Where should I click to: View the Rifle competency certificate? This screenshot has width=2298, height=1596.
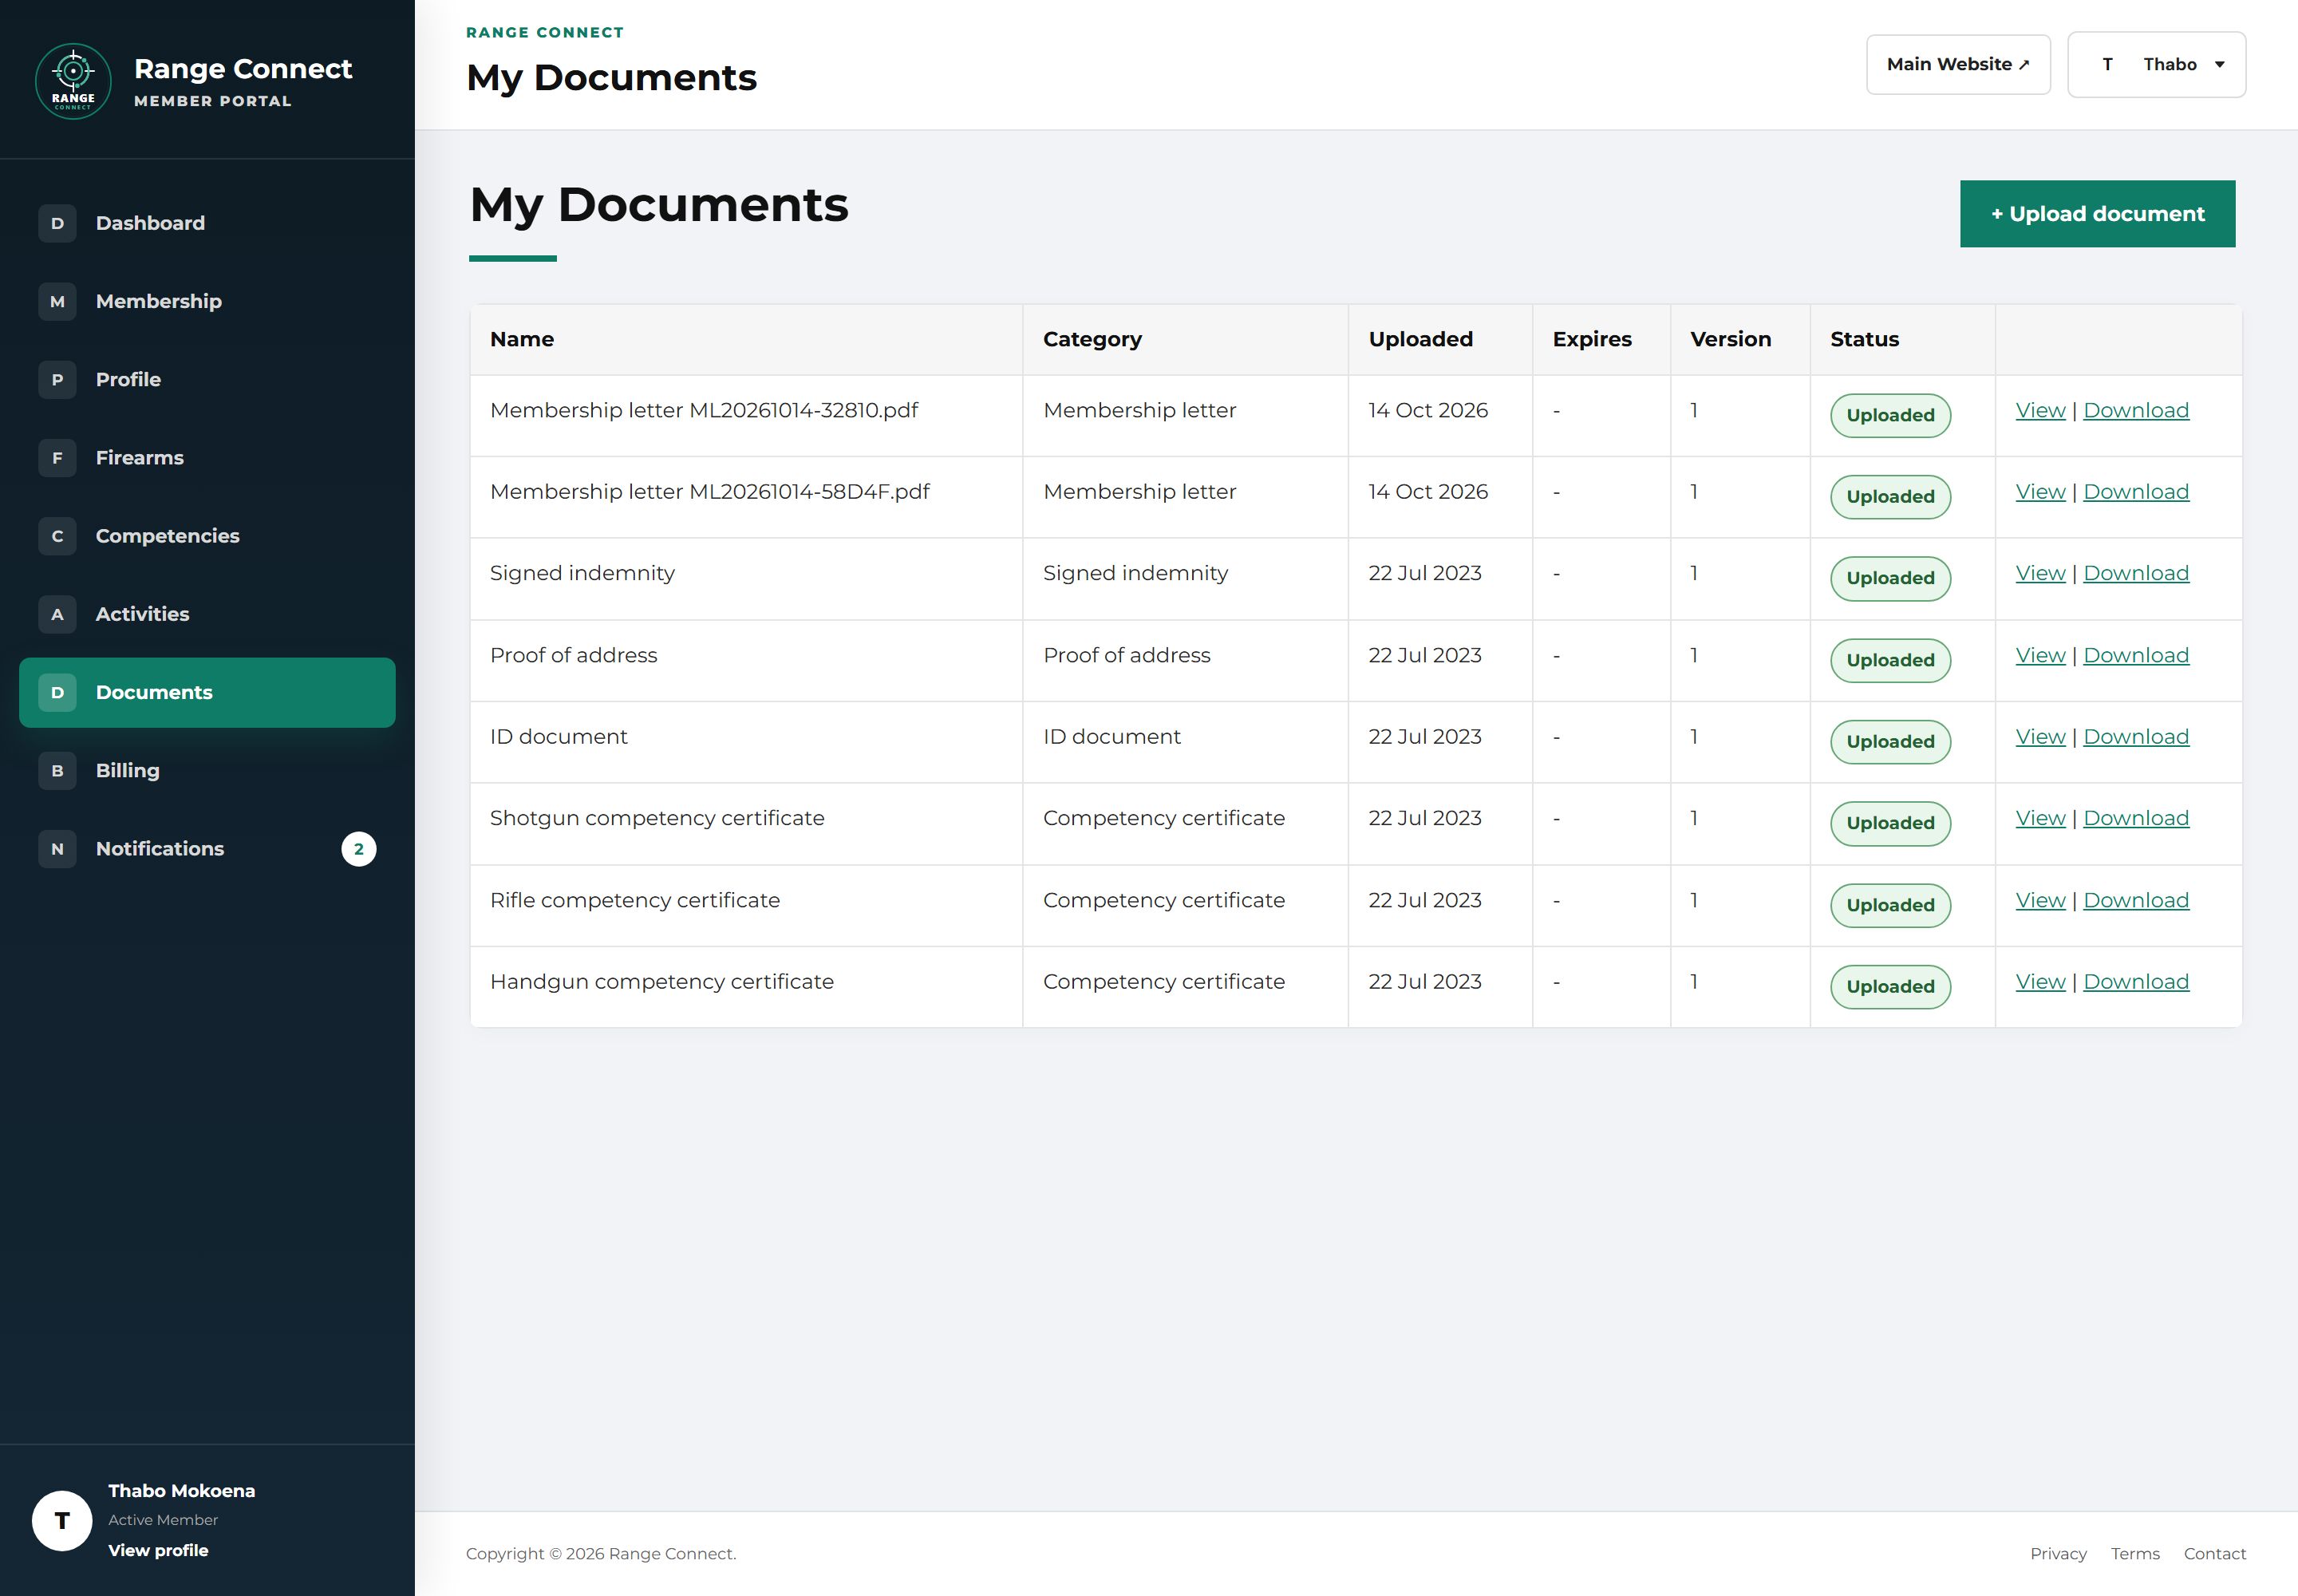(x=2040, y=900)
